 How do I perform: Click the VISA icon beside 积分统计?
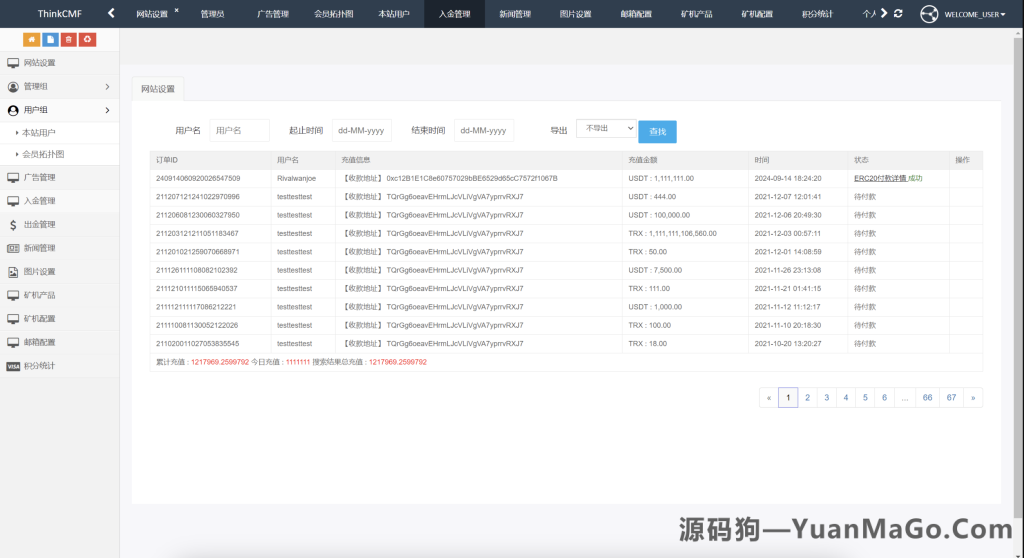13,366
